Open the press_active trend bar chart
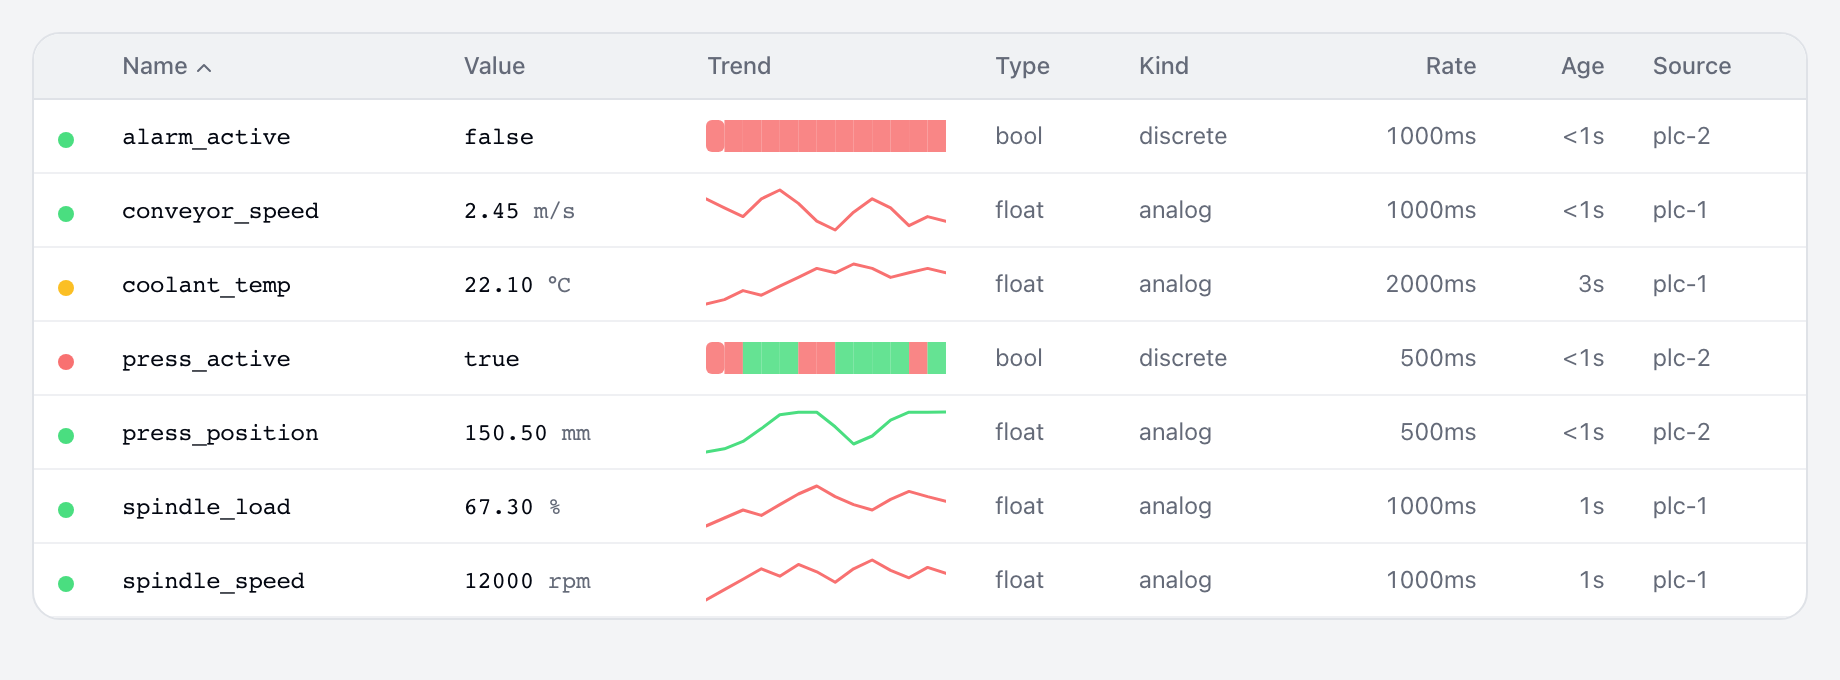Image resolution: width=1840 pixels, height=680 pixels. coord(826,358)
